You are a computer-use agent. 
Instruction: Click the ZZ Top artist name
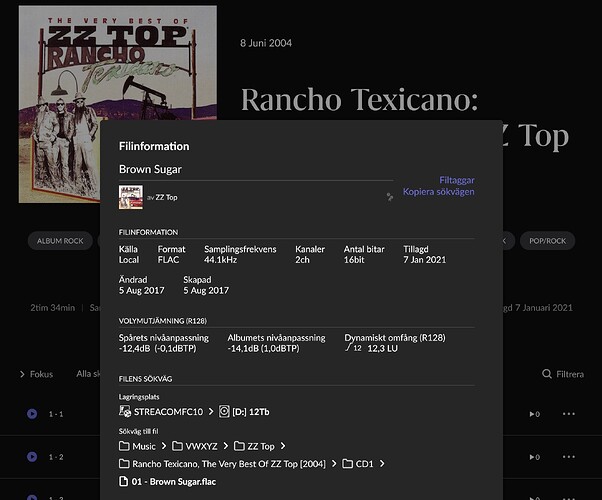166,197
